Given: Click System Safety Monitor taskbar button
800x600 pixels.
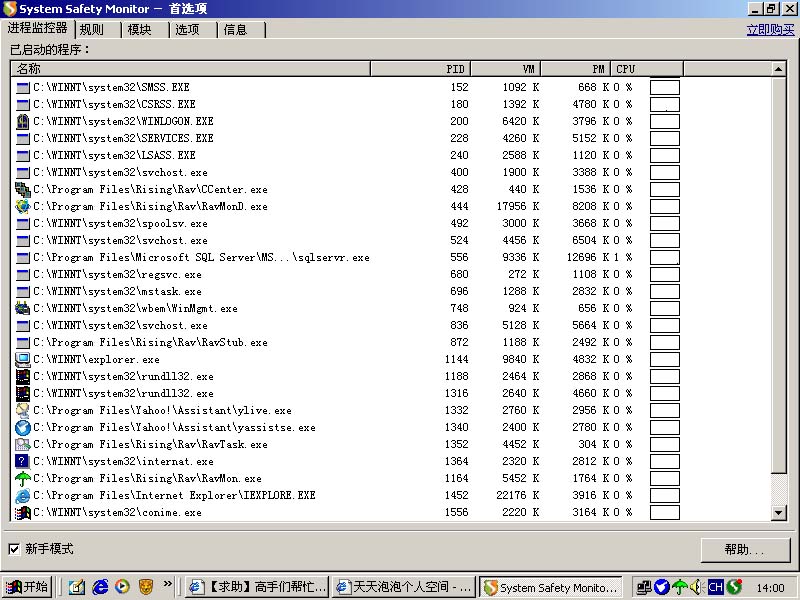Looking at the screenshot, I should pyautogui.click(x=551, y=587).
